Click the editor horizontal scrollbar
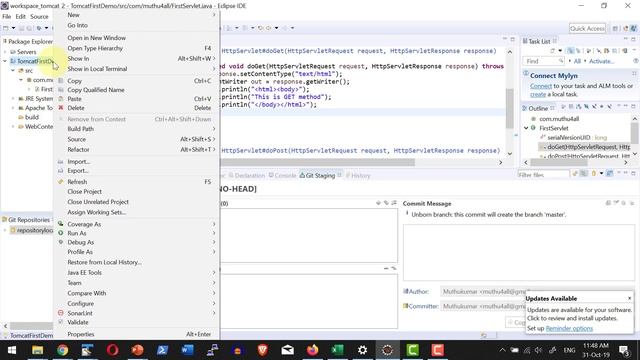The image size is (640, 360). point(318,162)
